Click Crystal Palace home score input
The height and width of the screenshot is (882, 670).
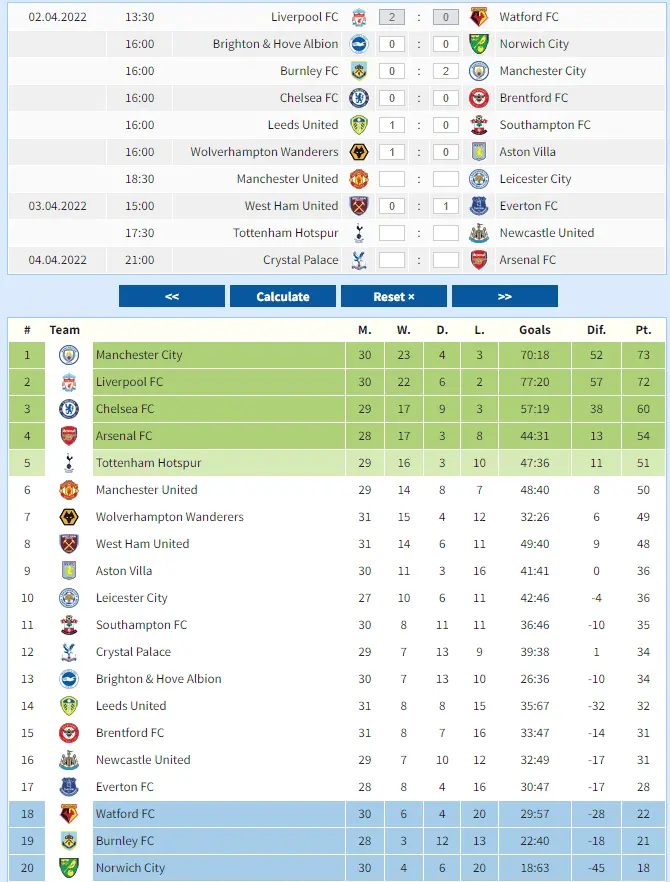(x=392, y=260)
